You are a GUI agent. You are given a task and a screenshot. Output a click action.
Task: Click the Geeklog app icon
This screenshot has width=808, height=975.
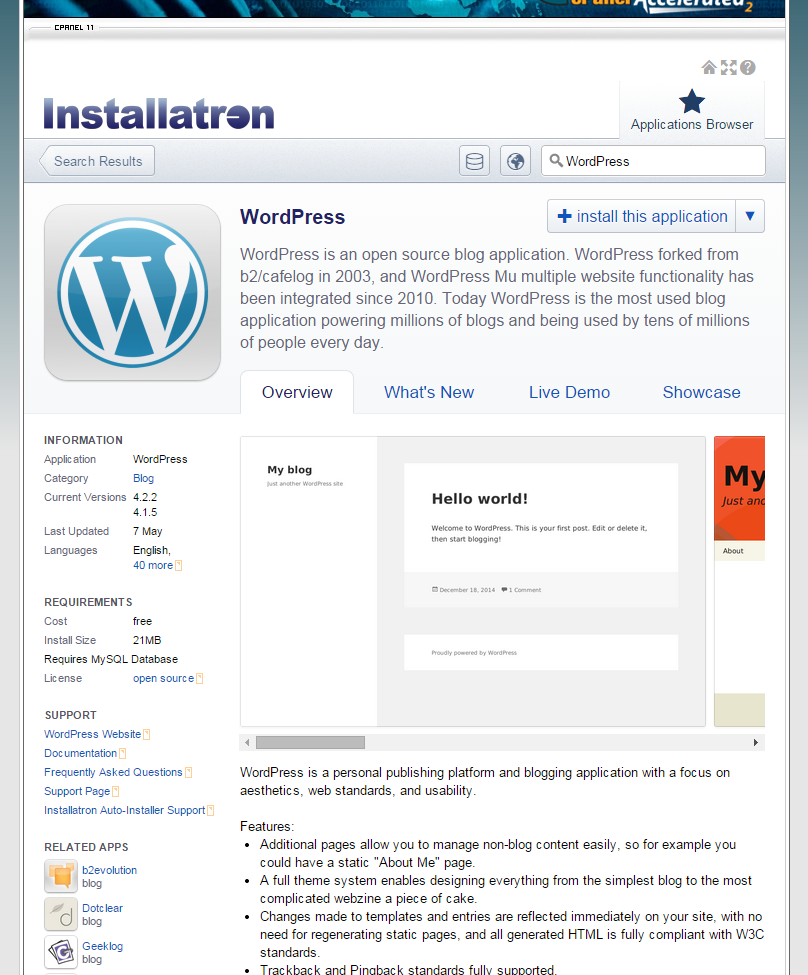pos(61,952)
